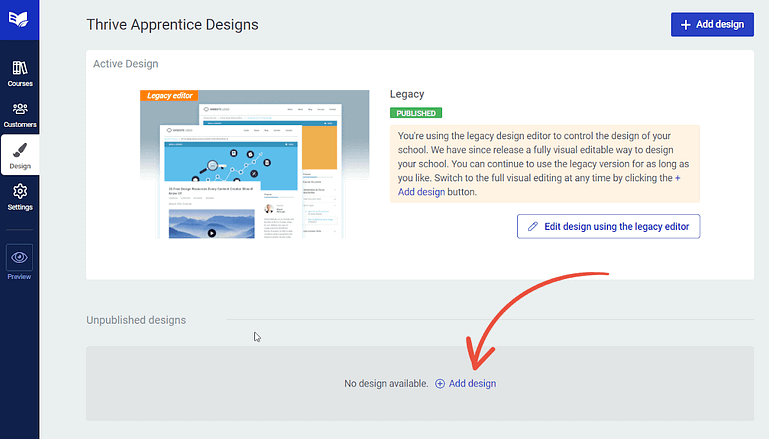Click the green PUBLISHED status badge
Screen dimensions: 769x439
(416, 113)
